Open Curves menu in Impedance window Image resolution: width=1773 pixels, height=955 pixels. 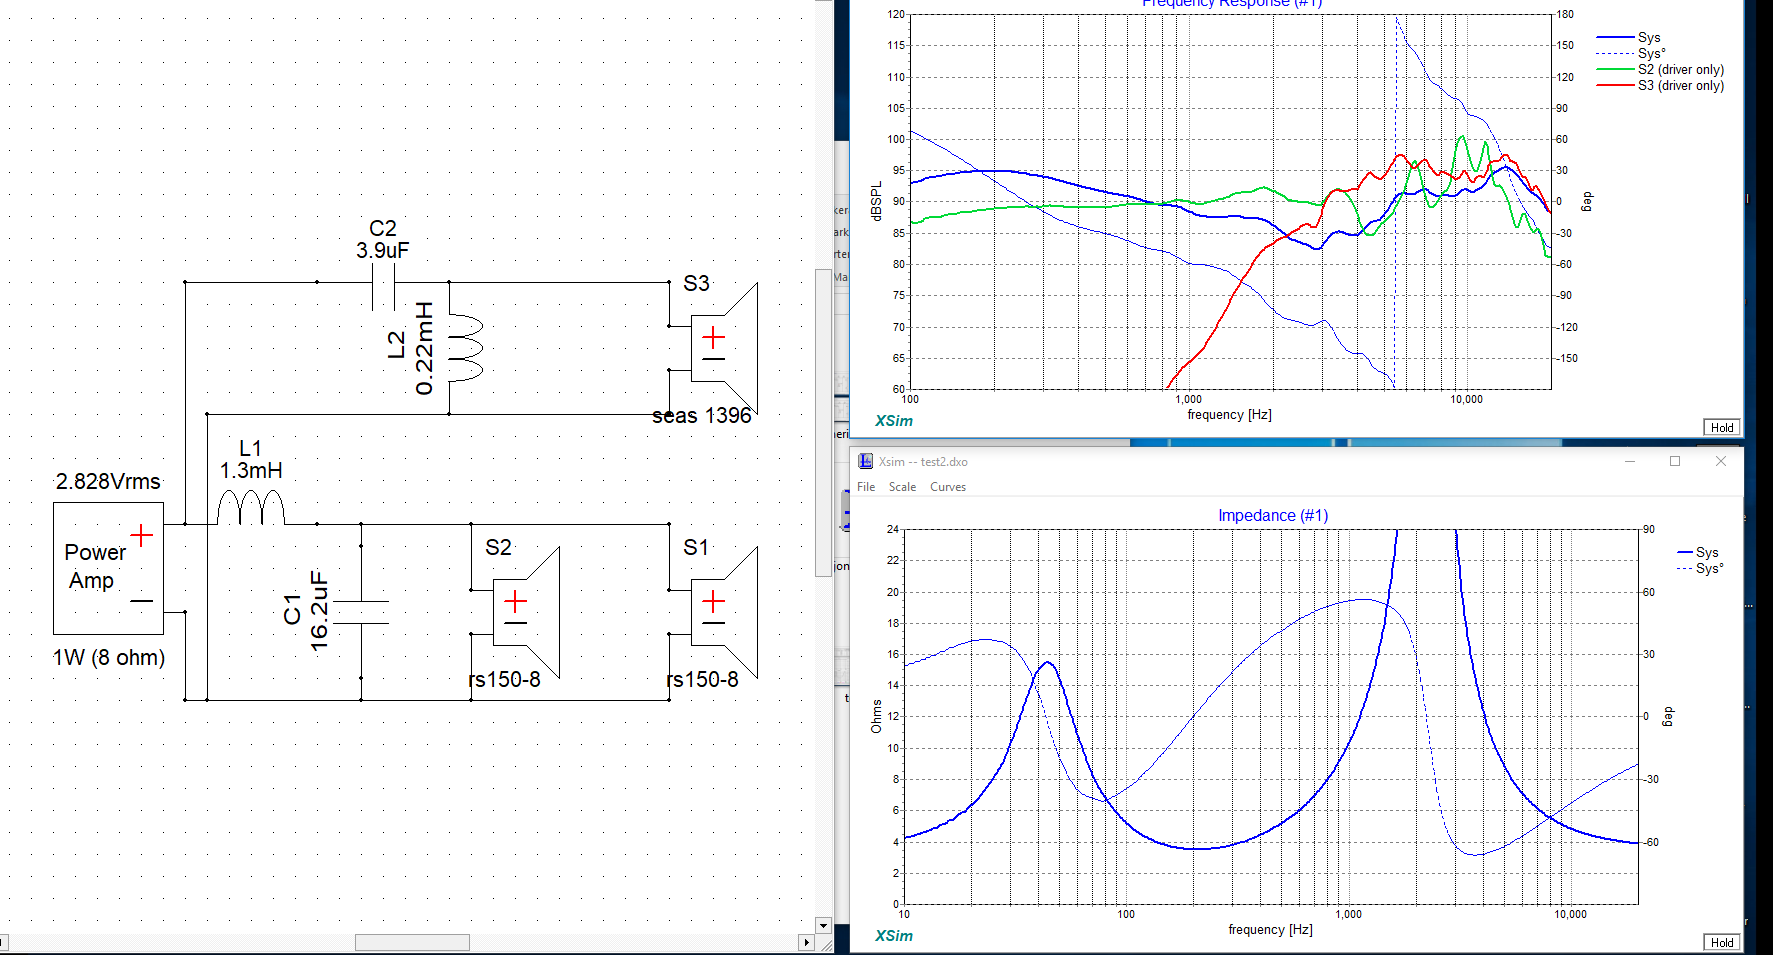[x=948, y=487]
